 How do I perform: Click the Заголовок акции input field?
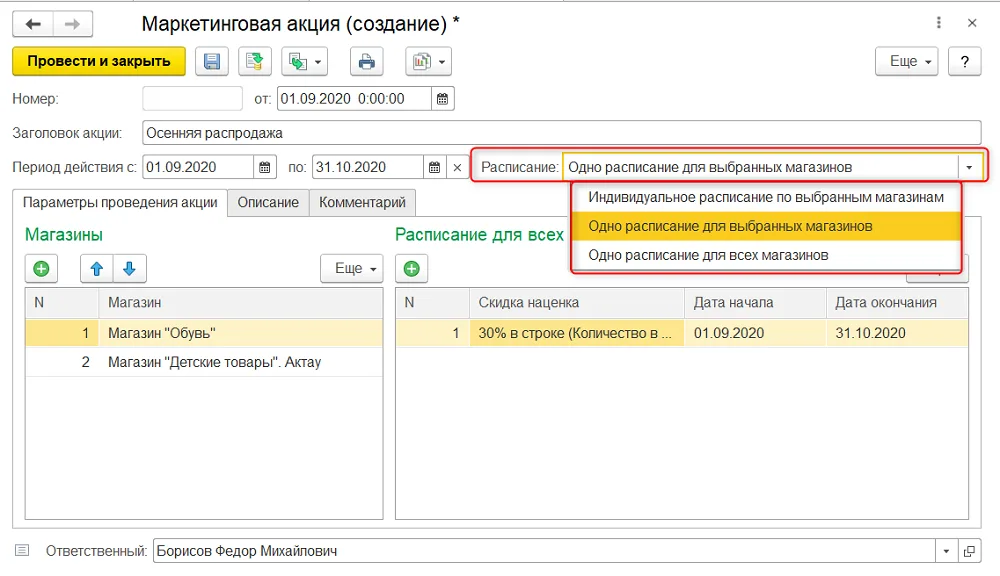tap(561, 133)
